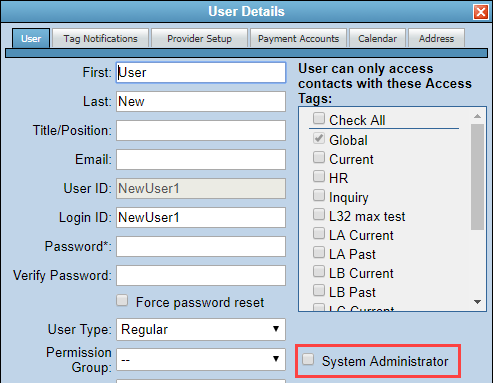
Task: Go to the Address tab
Action: tap(436, 39)
